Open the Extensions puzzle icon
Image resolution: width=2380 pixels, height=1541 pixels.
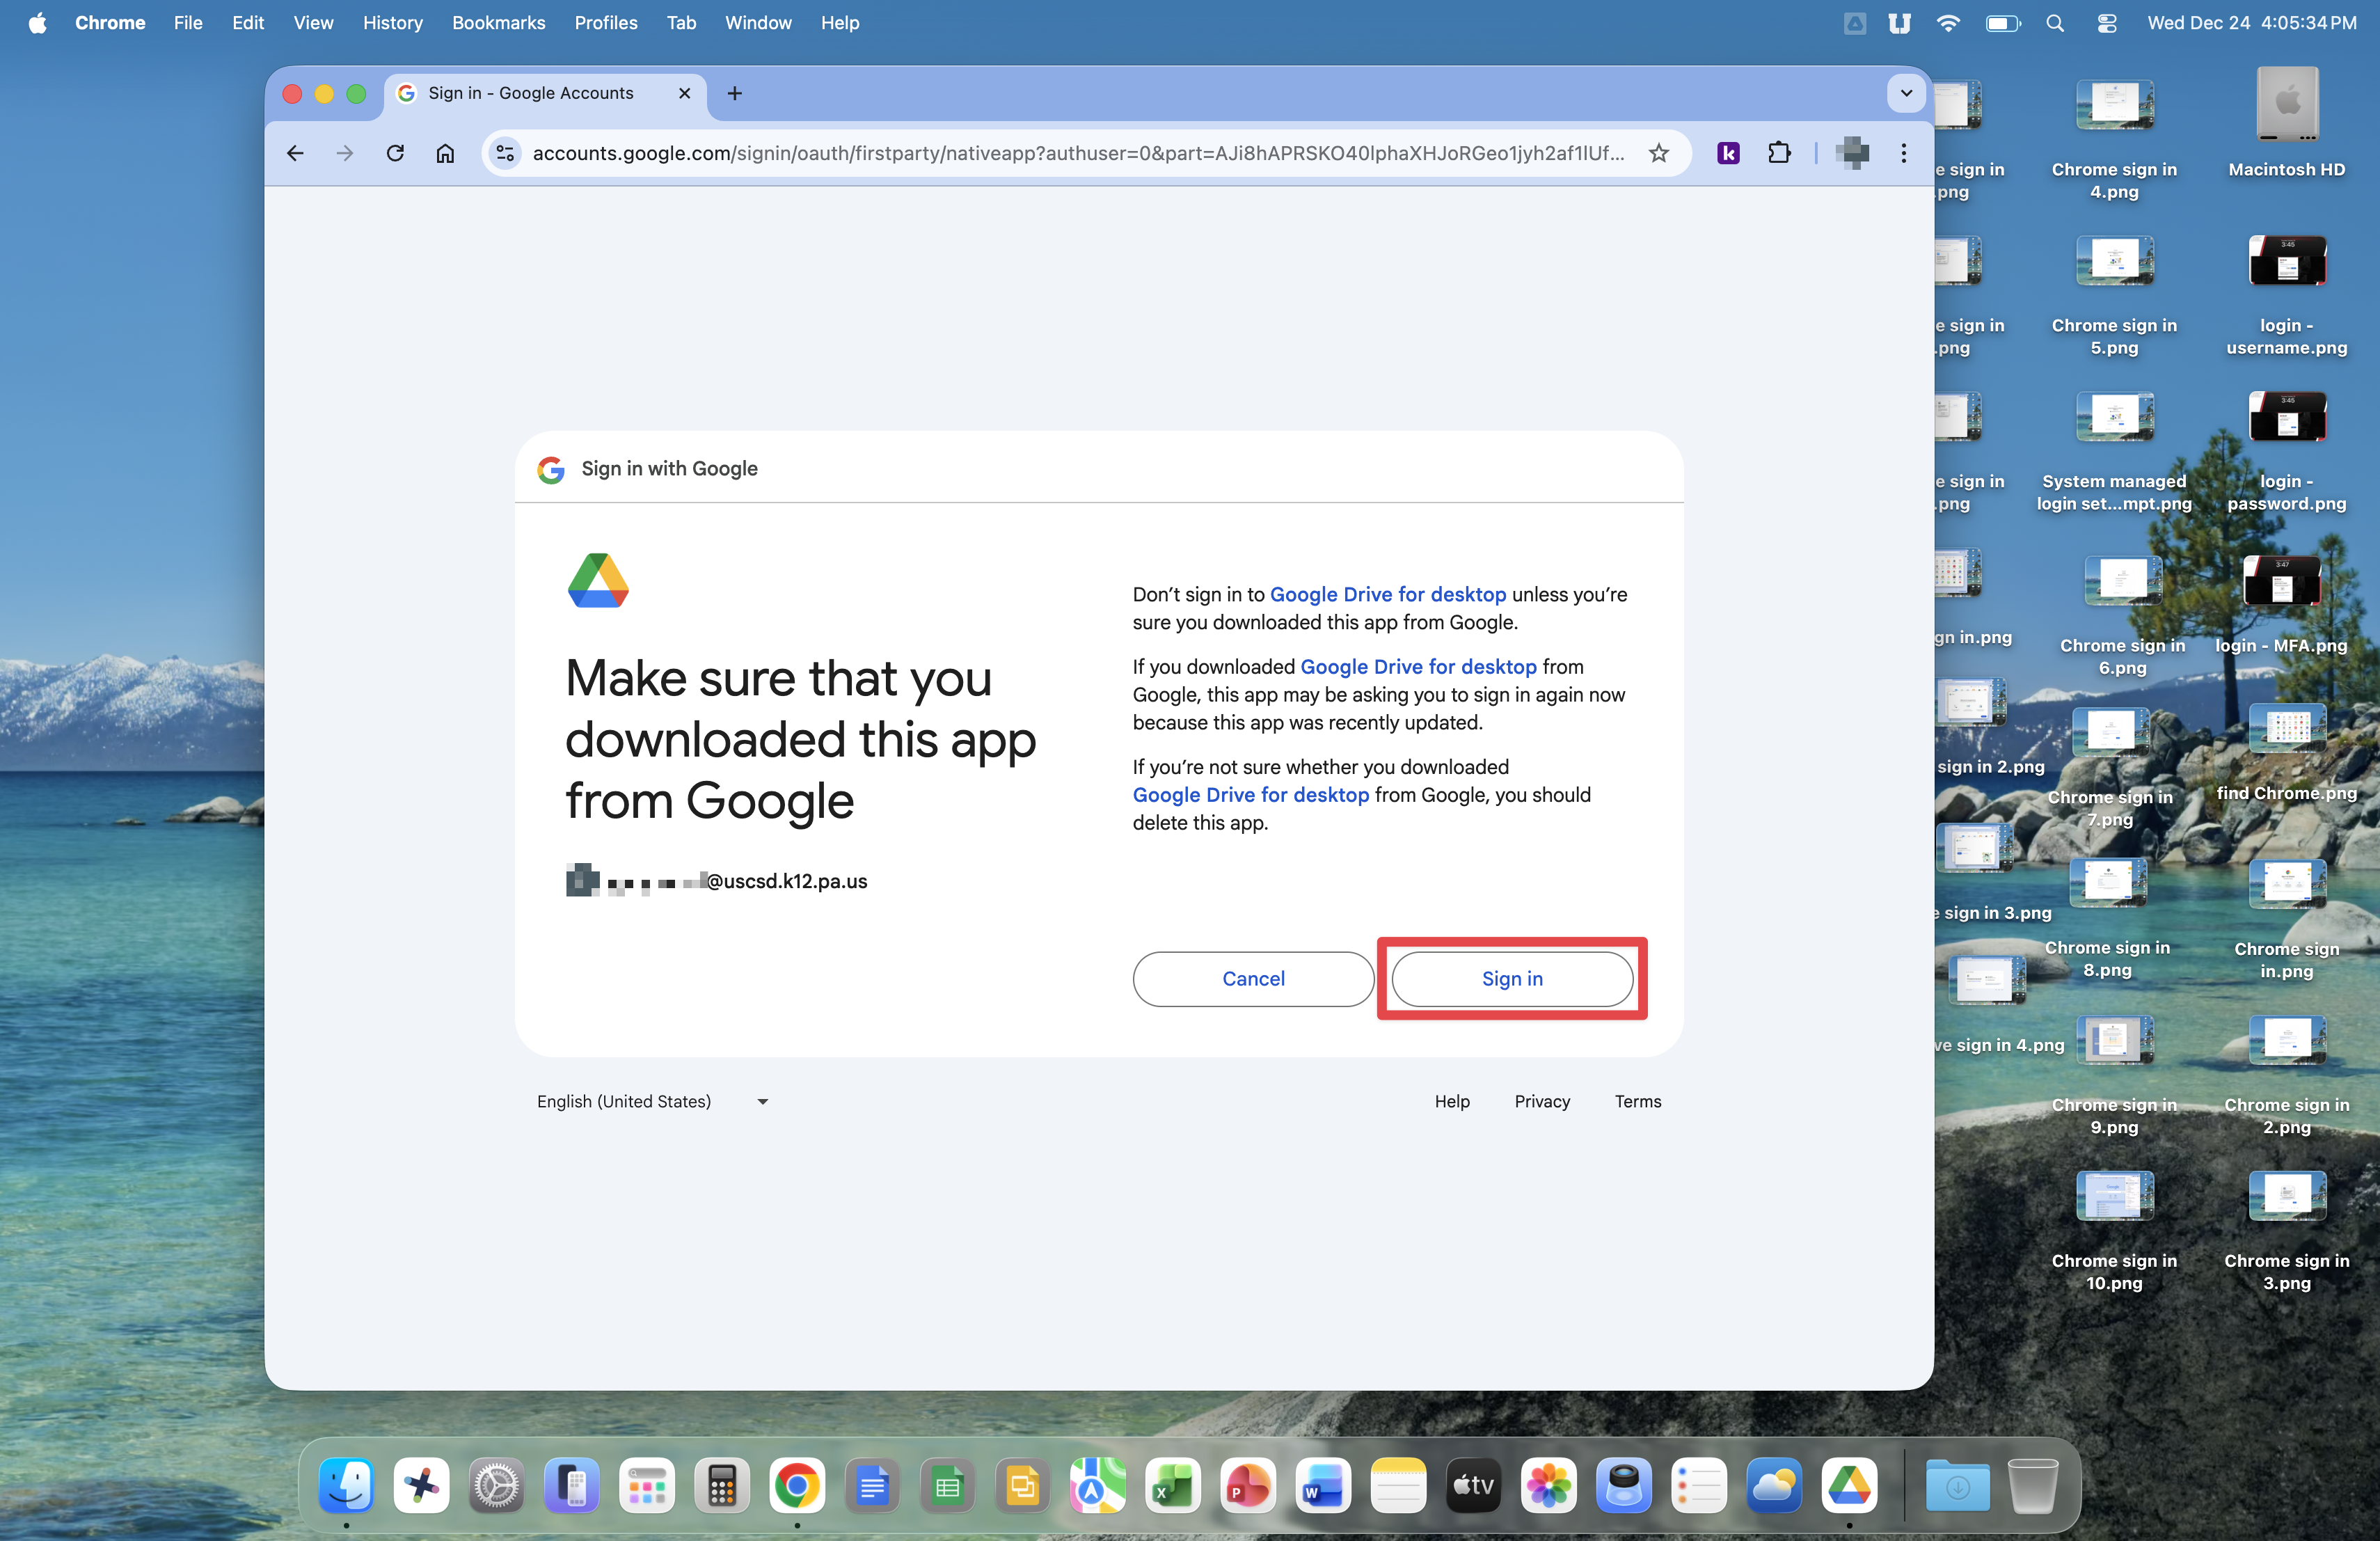pyautogui.click(x=1779, y=153)
